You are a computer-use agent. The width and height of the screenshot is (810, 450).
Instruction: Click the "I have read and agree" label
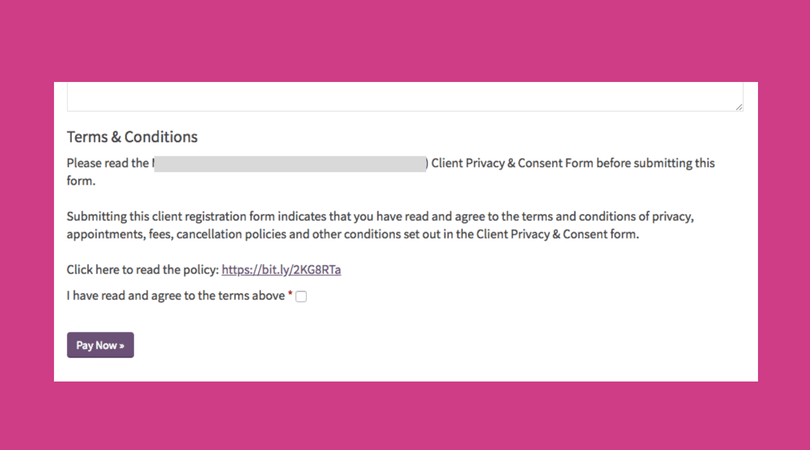(176, 296)
